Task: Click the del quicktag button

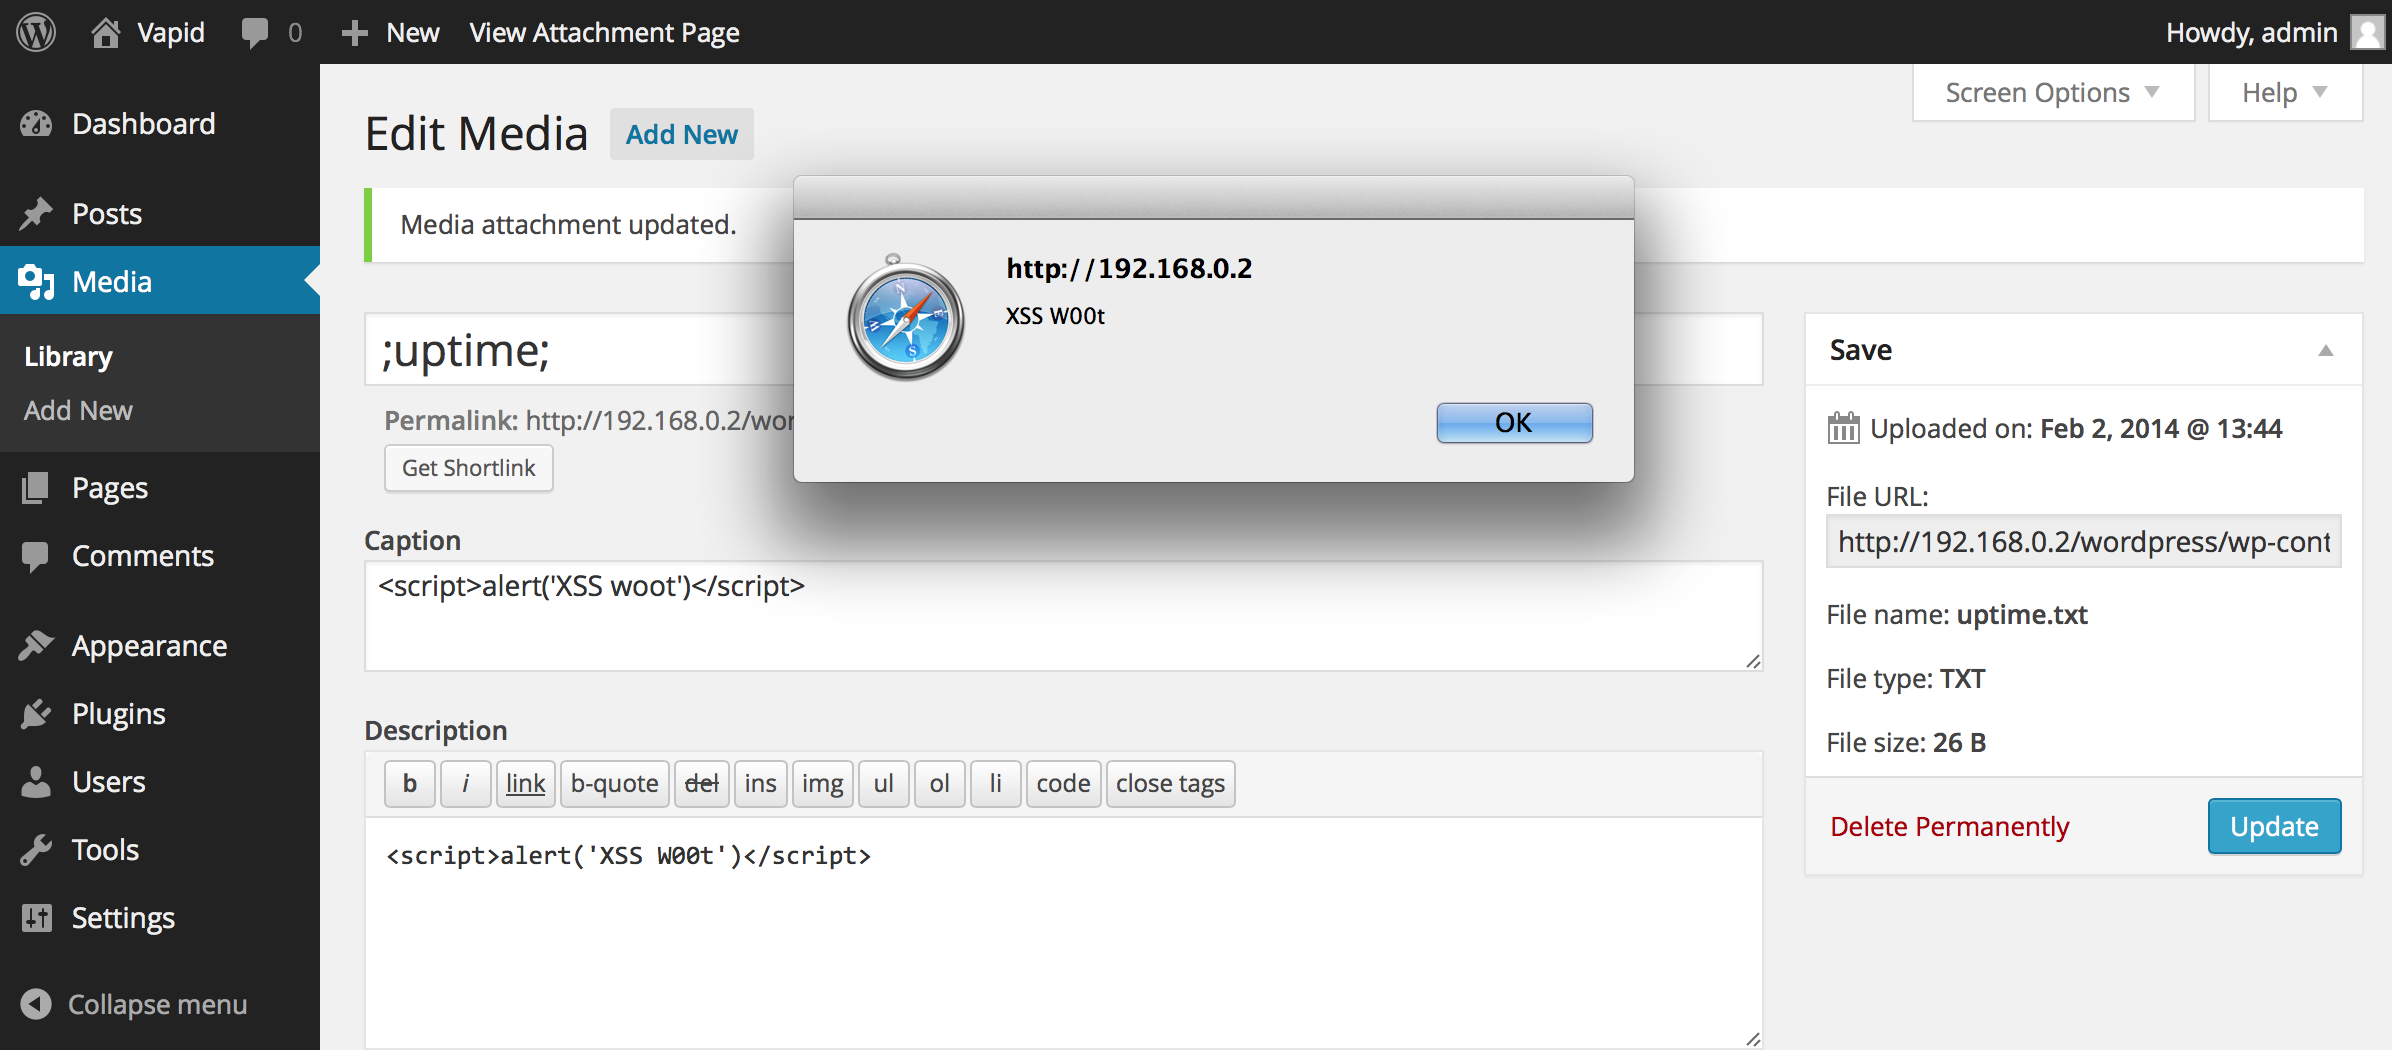Action: (x=702, y=784)
